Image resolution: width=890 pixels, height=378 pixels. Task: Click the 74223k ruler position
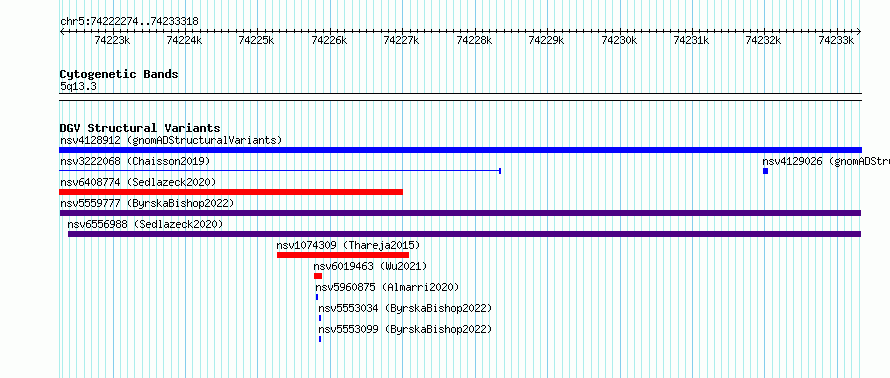coord(112,40)
